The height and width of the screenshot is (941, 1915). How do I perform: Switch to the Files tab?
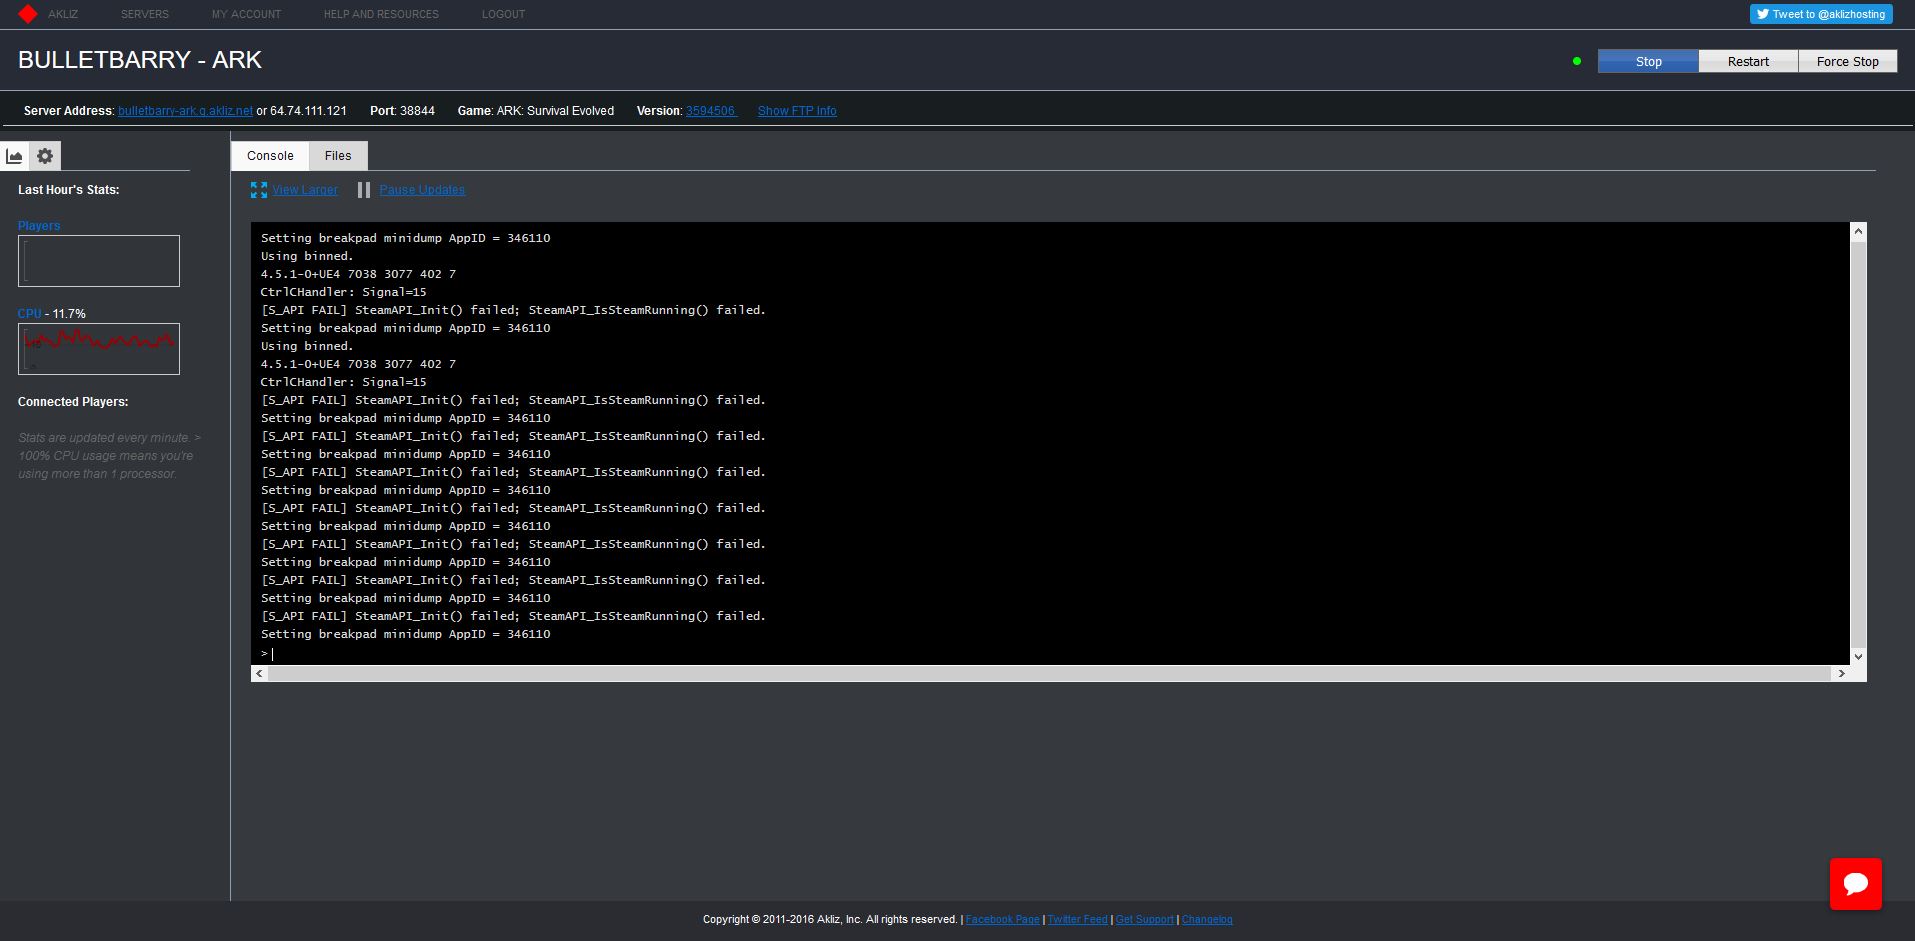[x=338, y=156]
